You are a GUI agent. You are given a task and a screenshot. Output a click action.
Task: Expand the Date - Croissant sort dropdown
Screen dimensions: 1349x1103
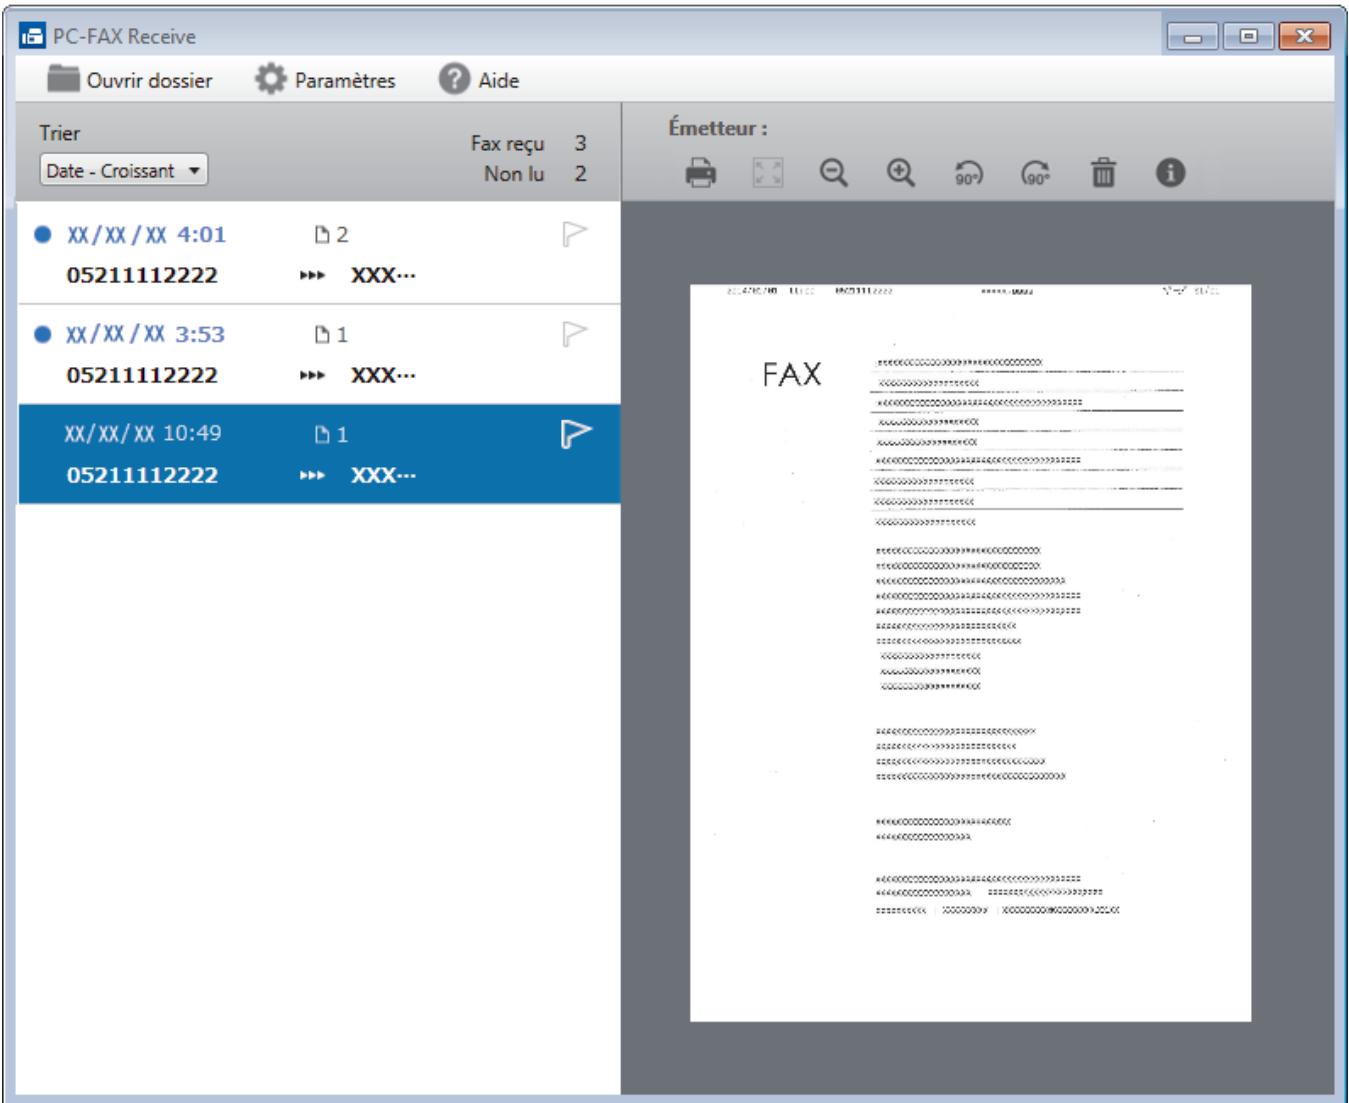pos(124,171)
